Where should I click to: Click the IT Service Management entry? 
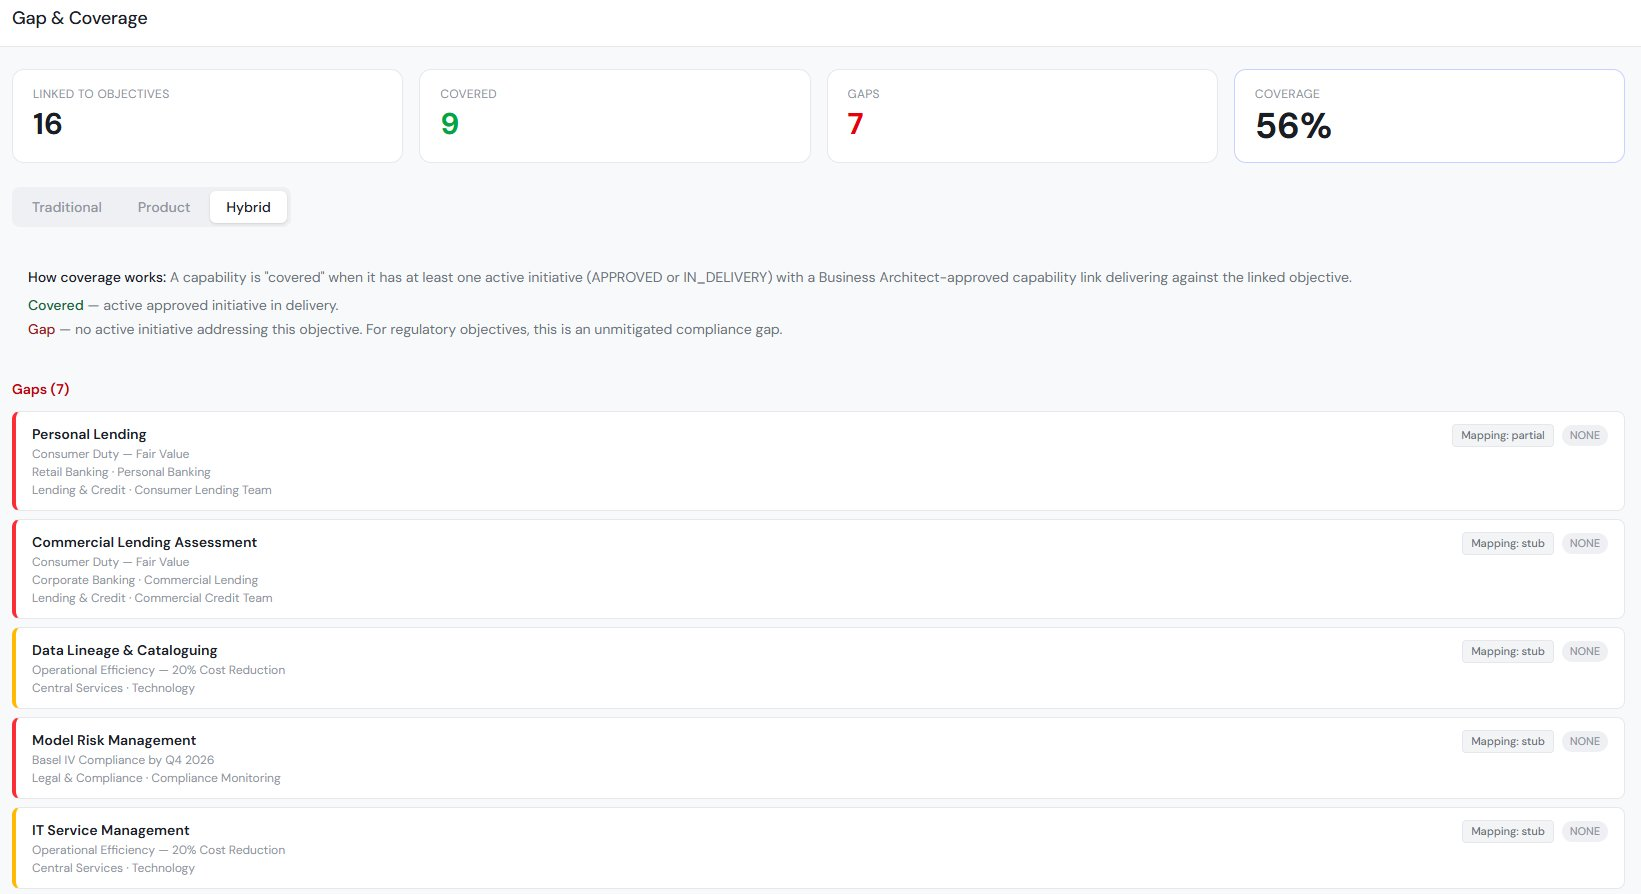pyautogui.click(x=110, y=830)
